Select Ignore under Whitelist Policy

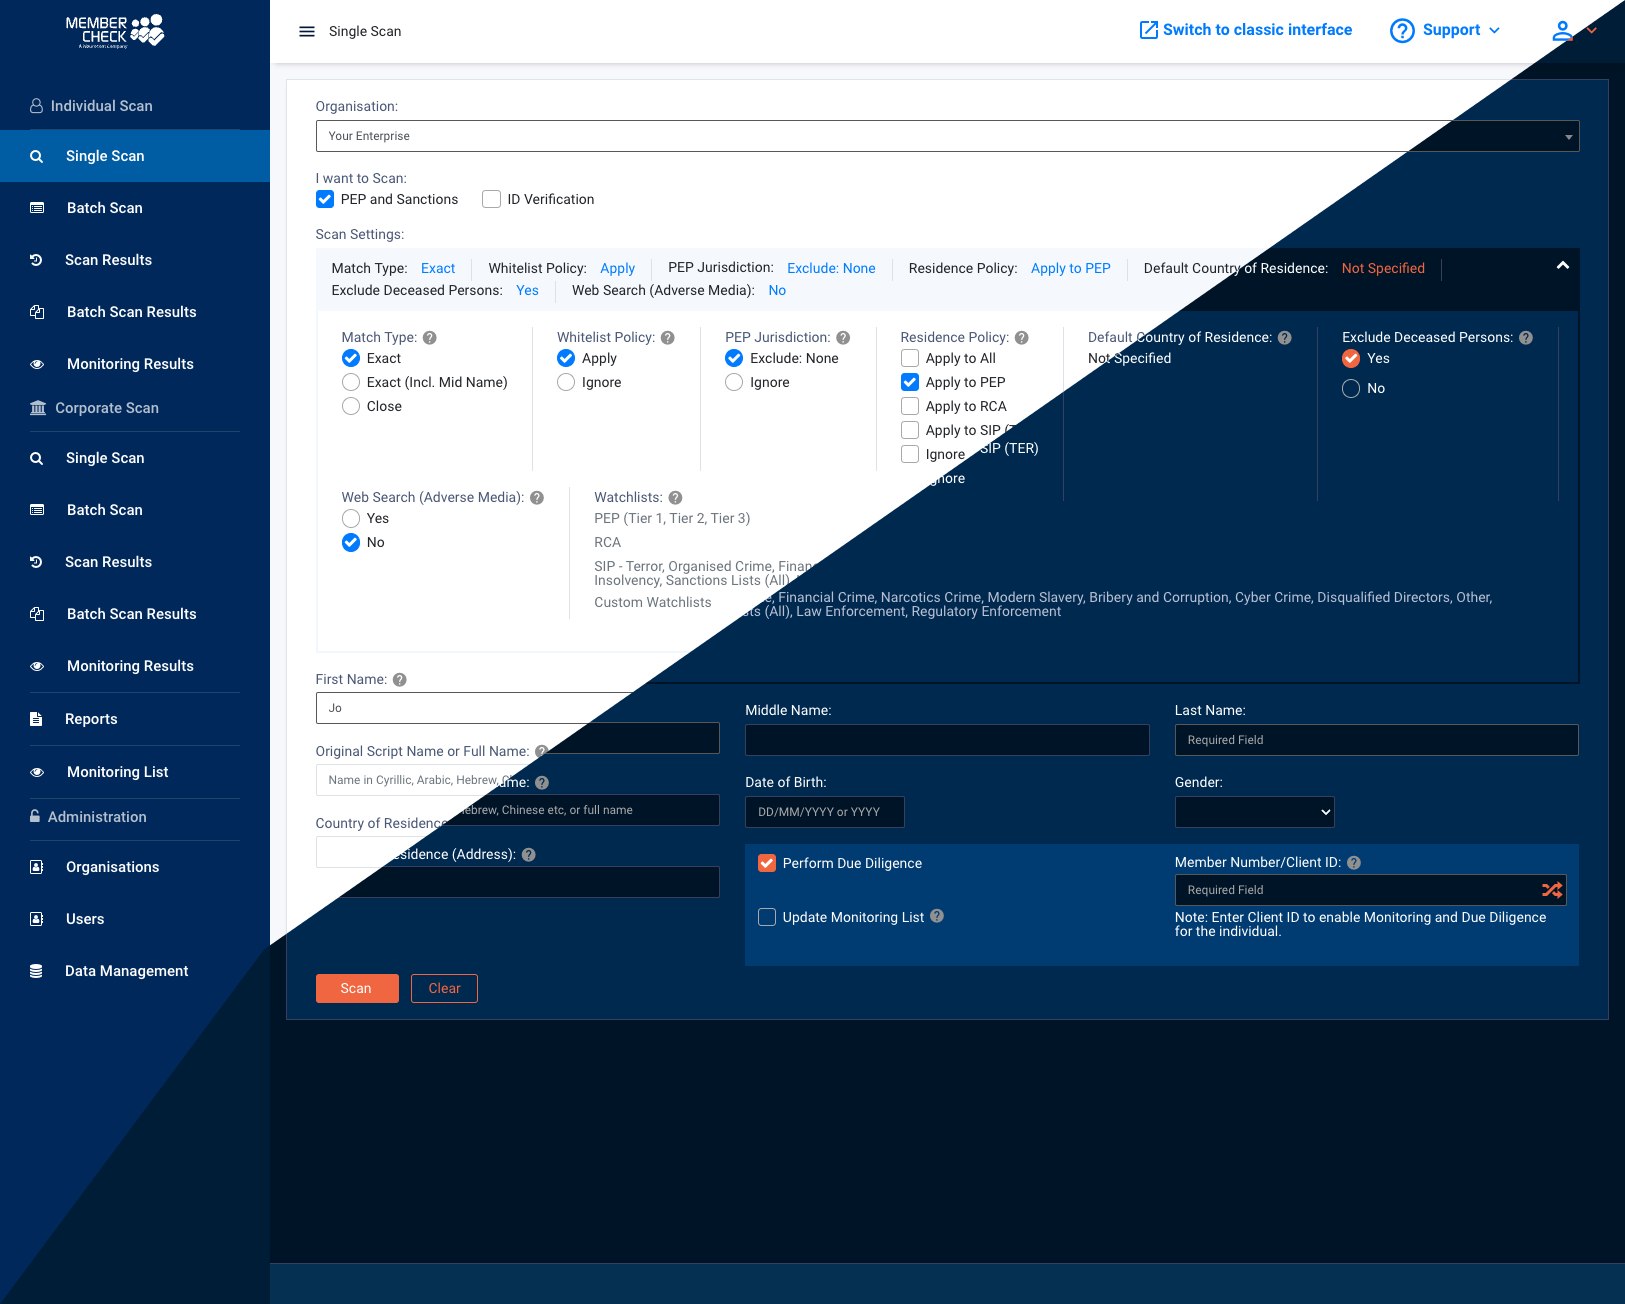tap(566, 382)
